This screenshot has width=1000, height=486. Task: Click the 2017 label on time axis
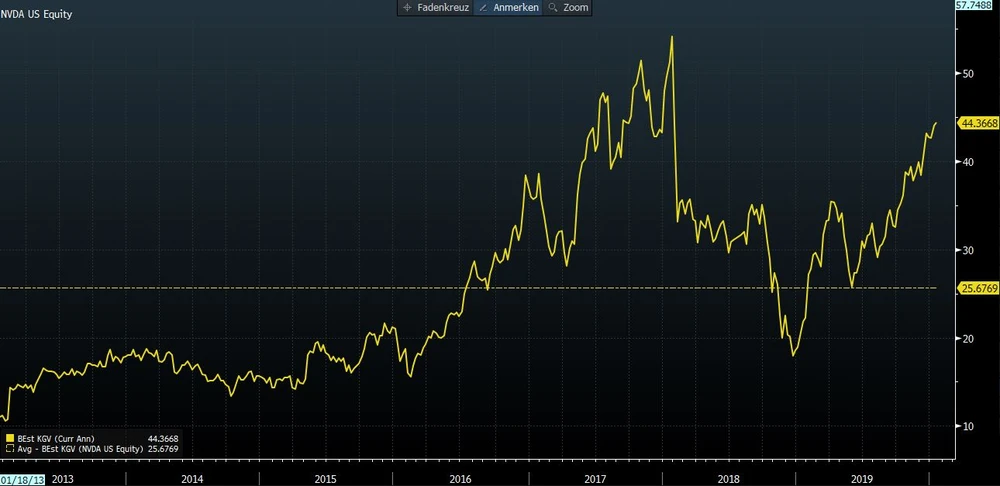[x=595, y=479]
